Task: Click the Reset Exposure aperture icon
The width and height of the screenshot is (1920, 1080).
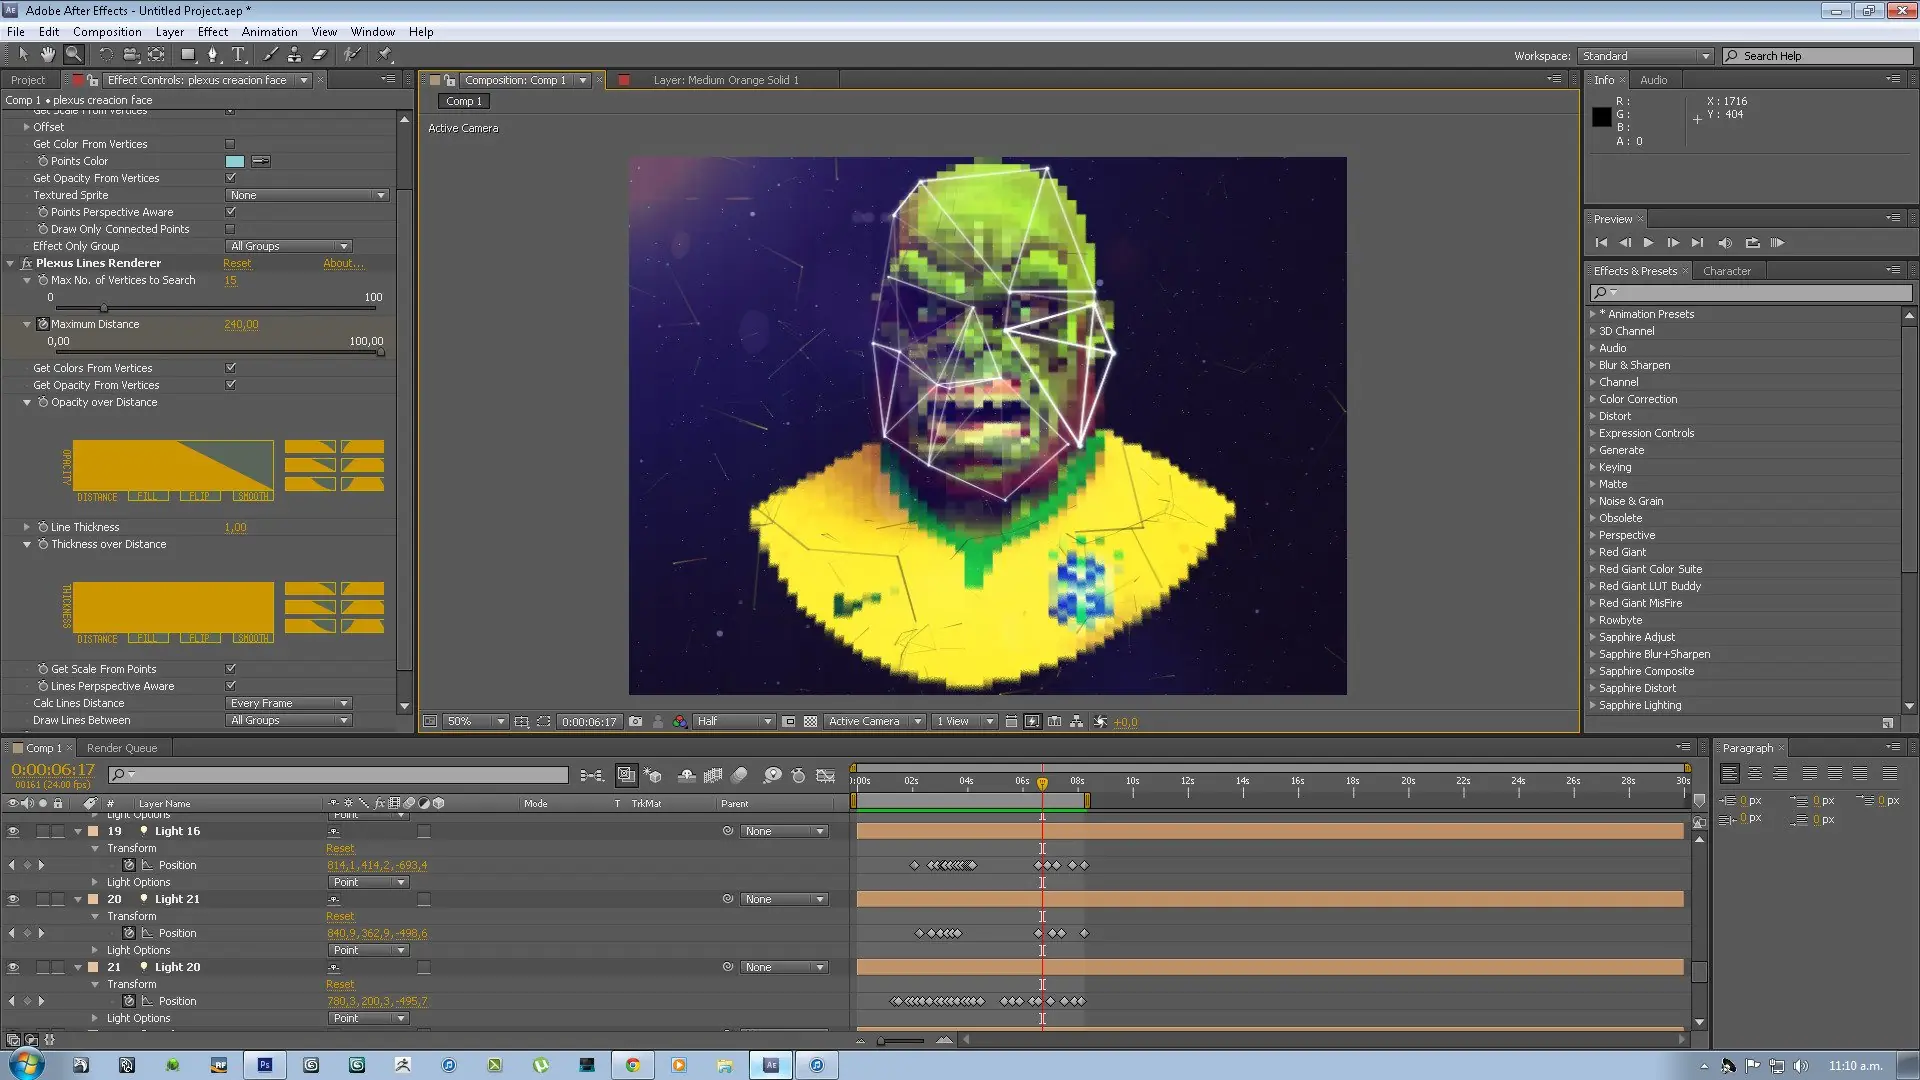Action: [1100, 721]
